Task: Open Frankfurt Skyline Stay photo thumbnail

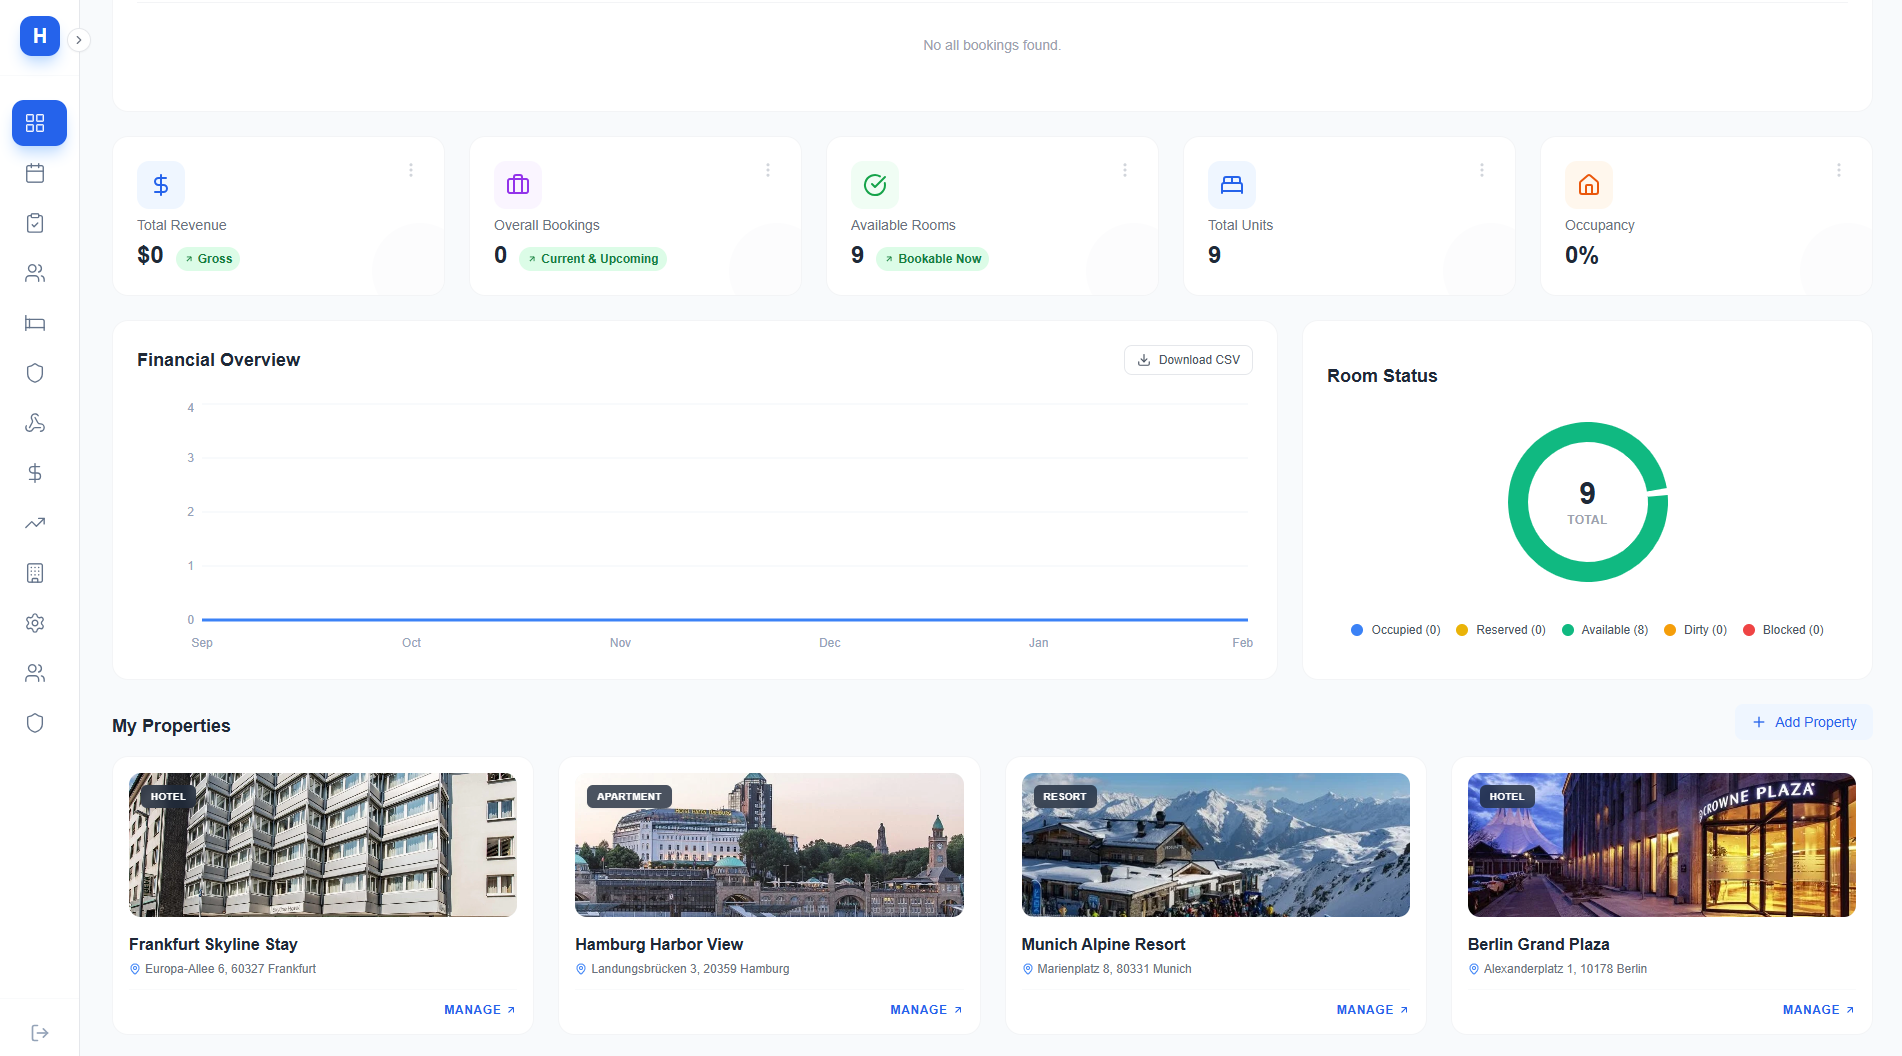Action: click(x=323, y=845)
